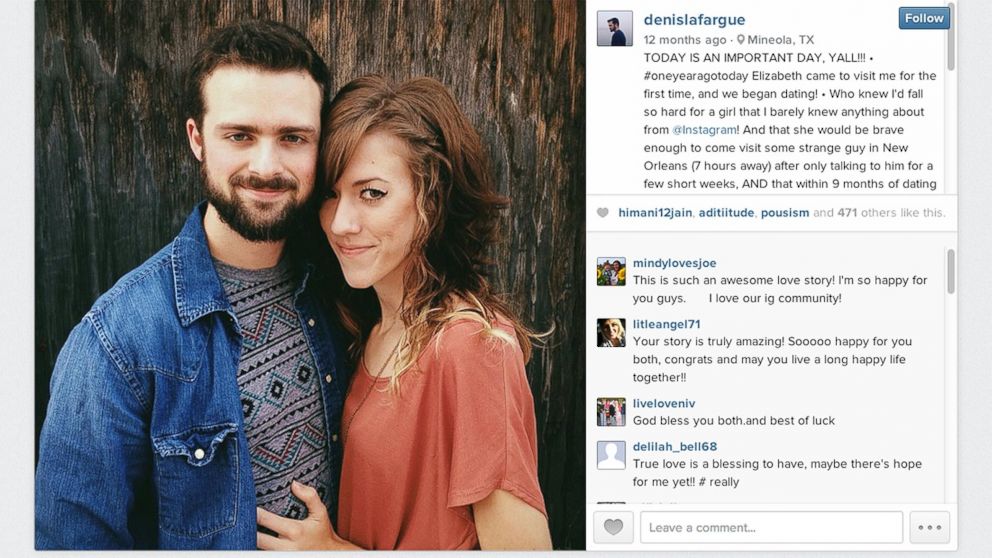The image size is (992, 558).
Task: Click the heart like button beside comment box
Action: point(613,526)
